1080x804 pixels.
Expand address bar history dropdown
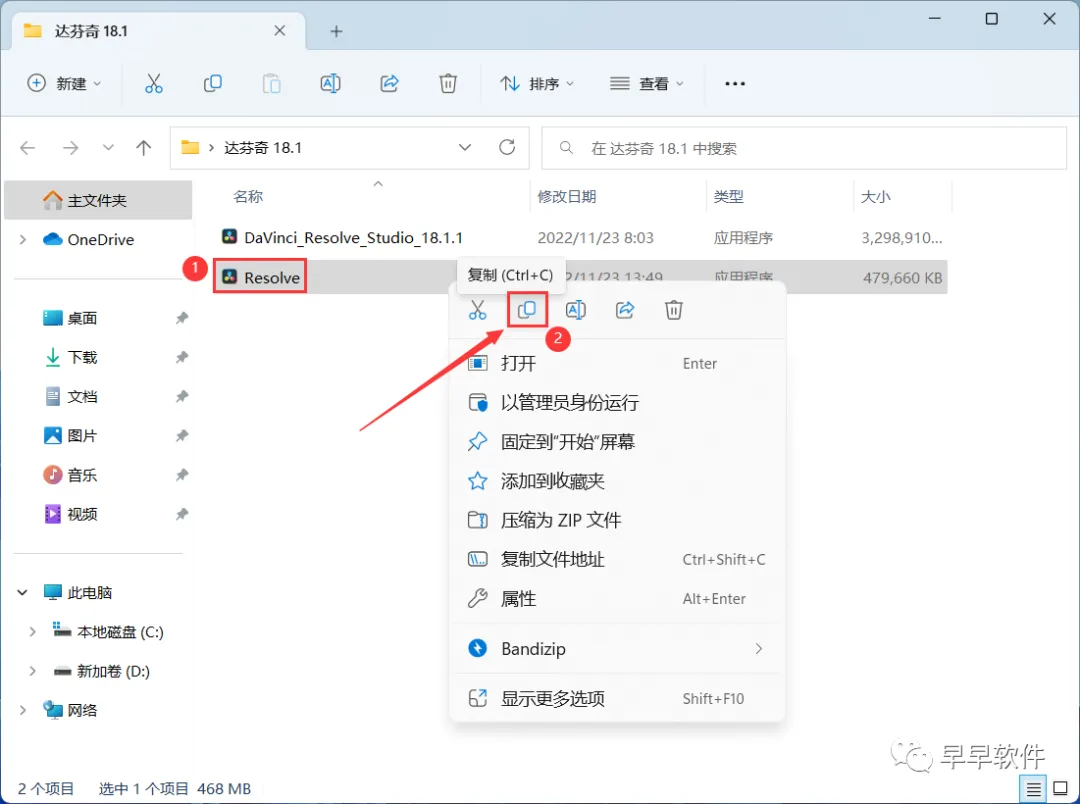[465, 147]
